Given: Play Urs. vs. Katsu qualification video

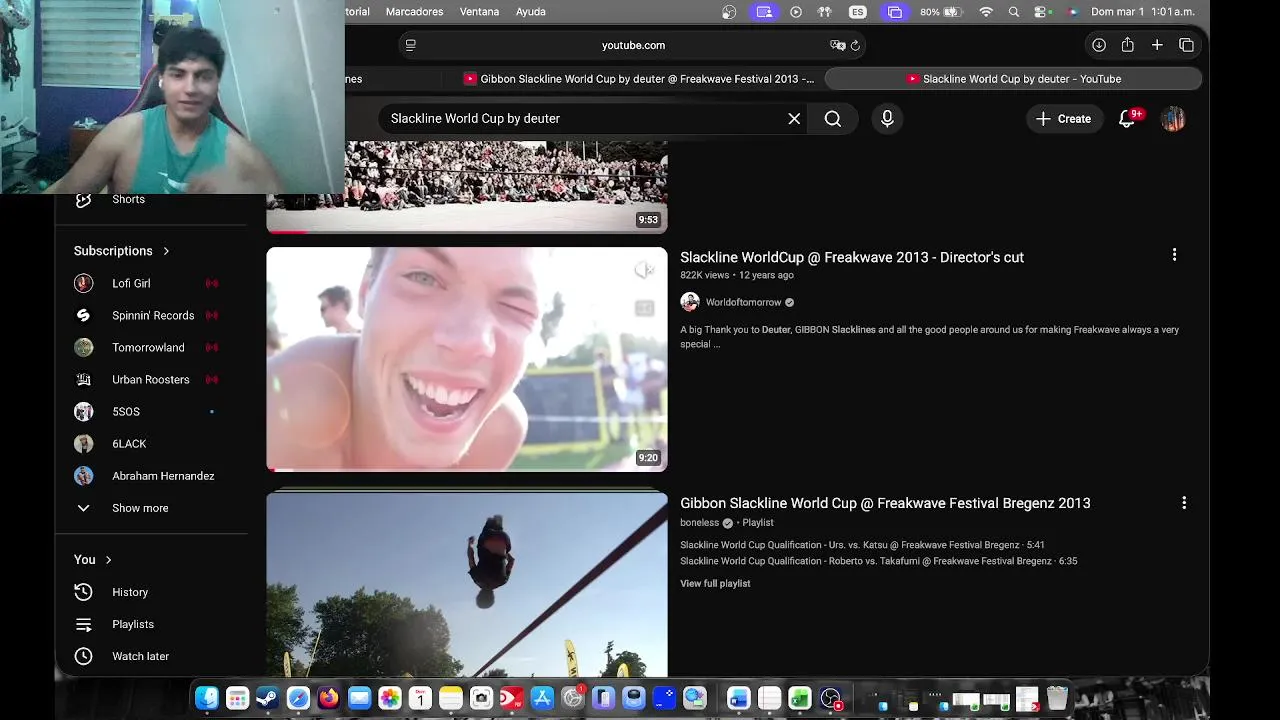Looking at the screenshot, I should 862,545.
